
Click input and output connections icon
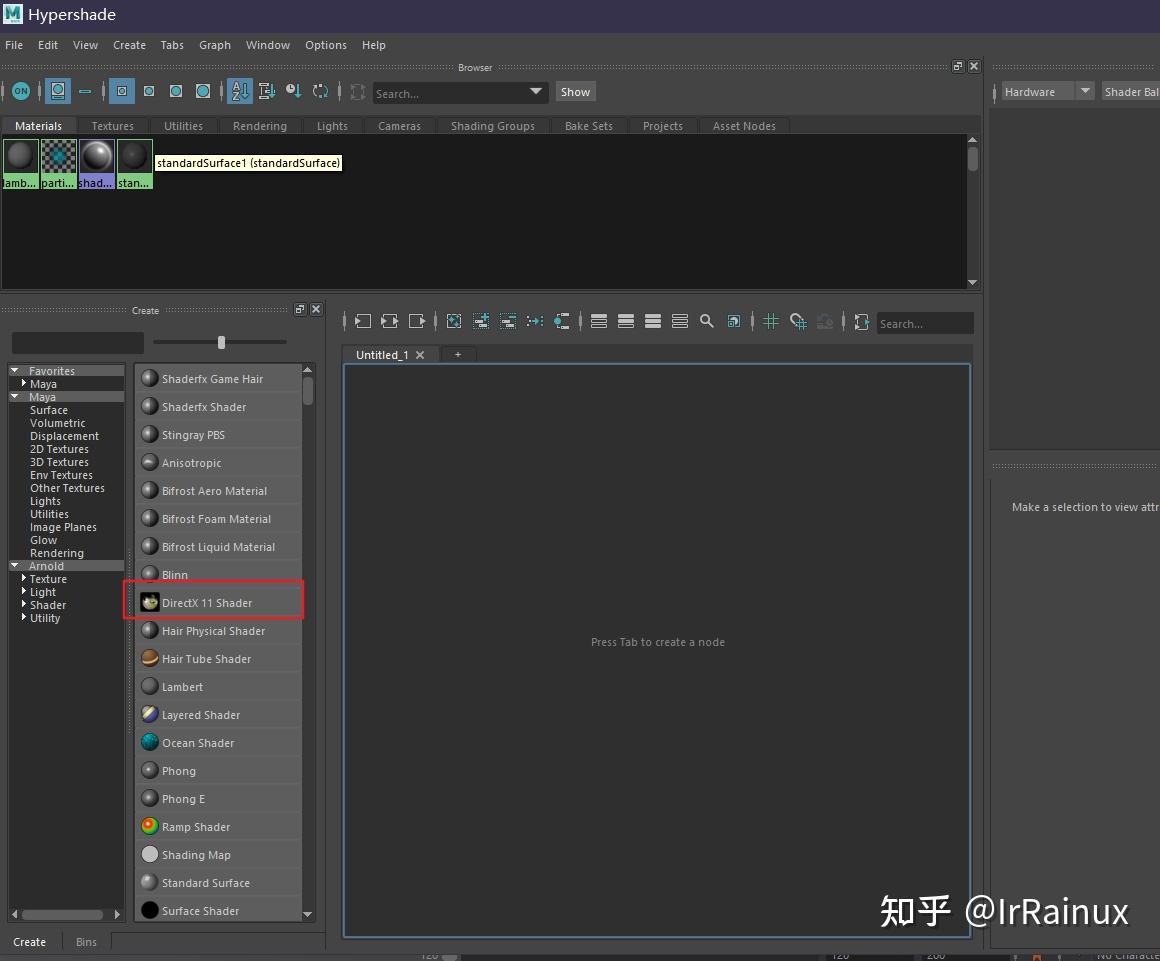389,321
